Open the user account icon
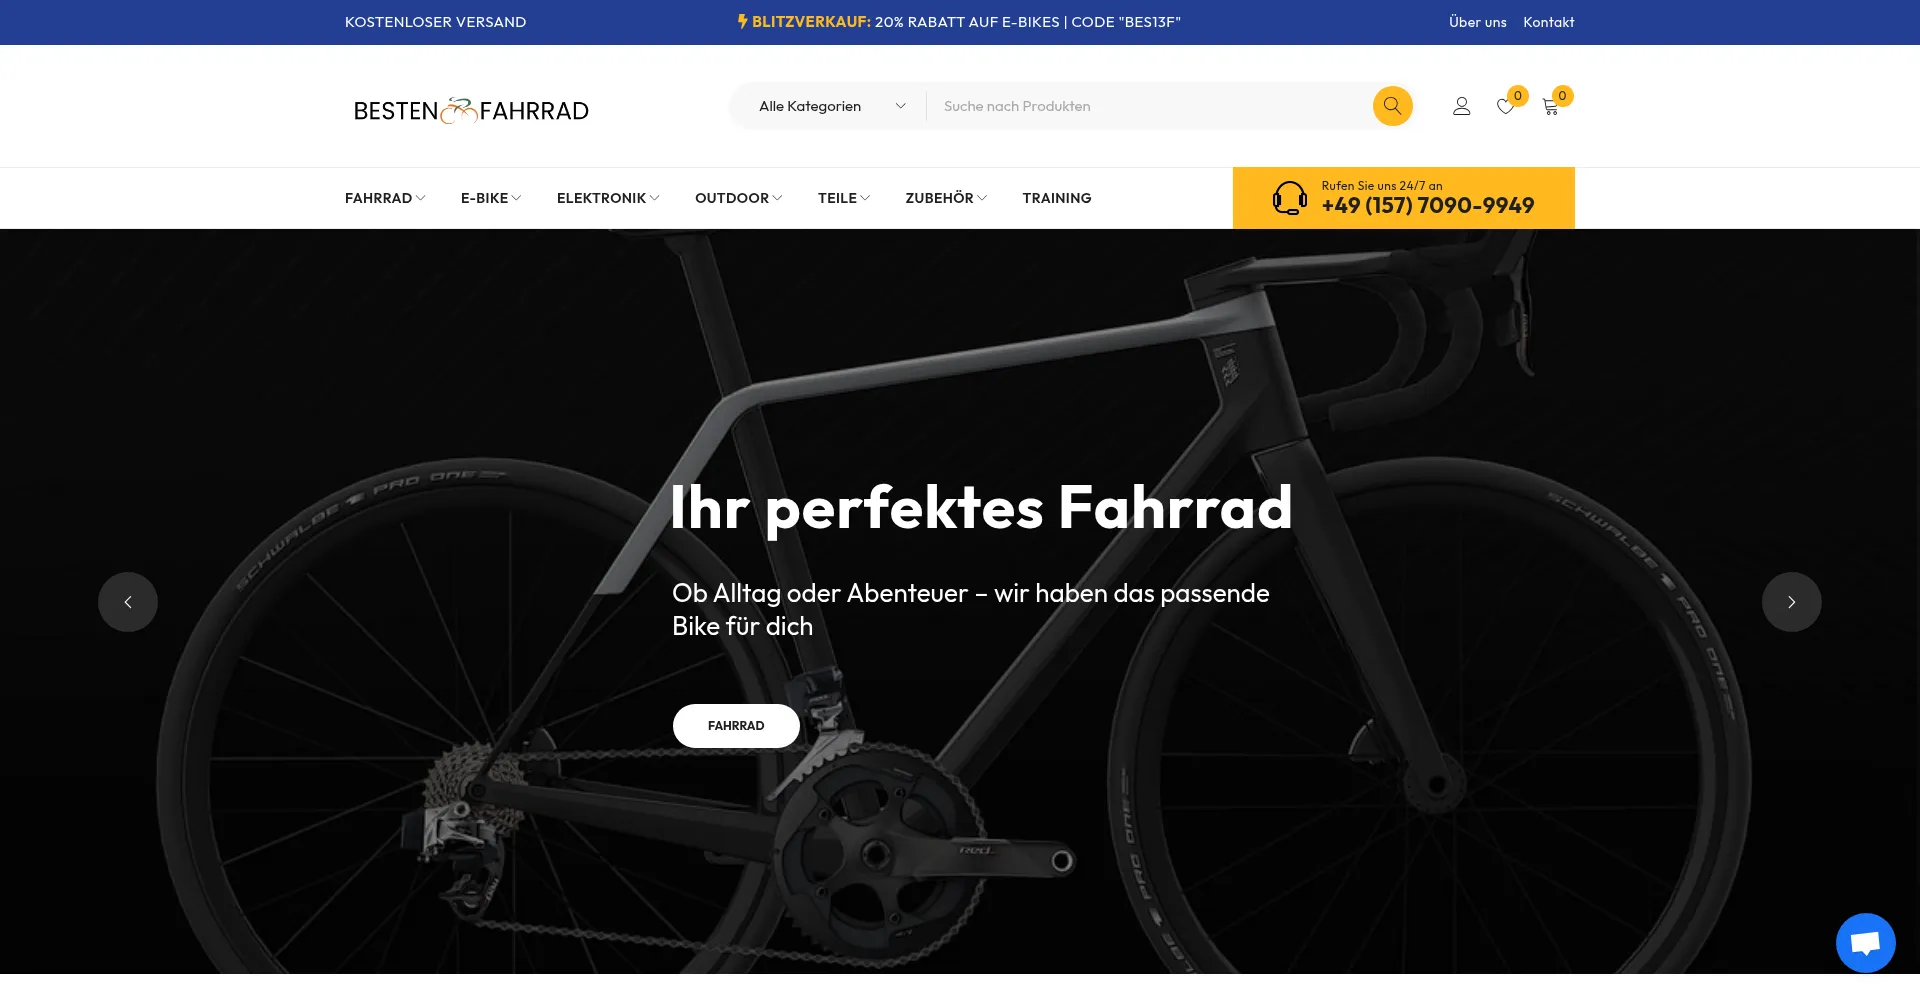This screenshot has height=993, width=1920. [x=1461, y=106]
